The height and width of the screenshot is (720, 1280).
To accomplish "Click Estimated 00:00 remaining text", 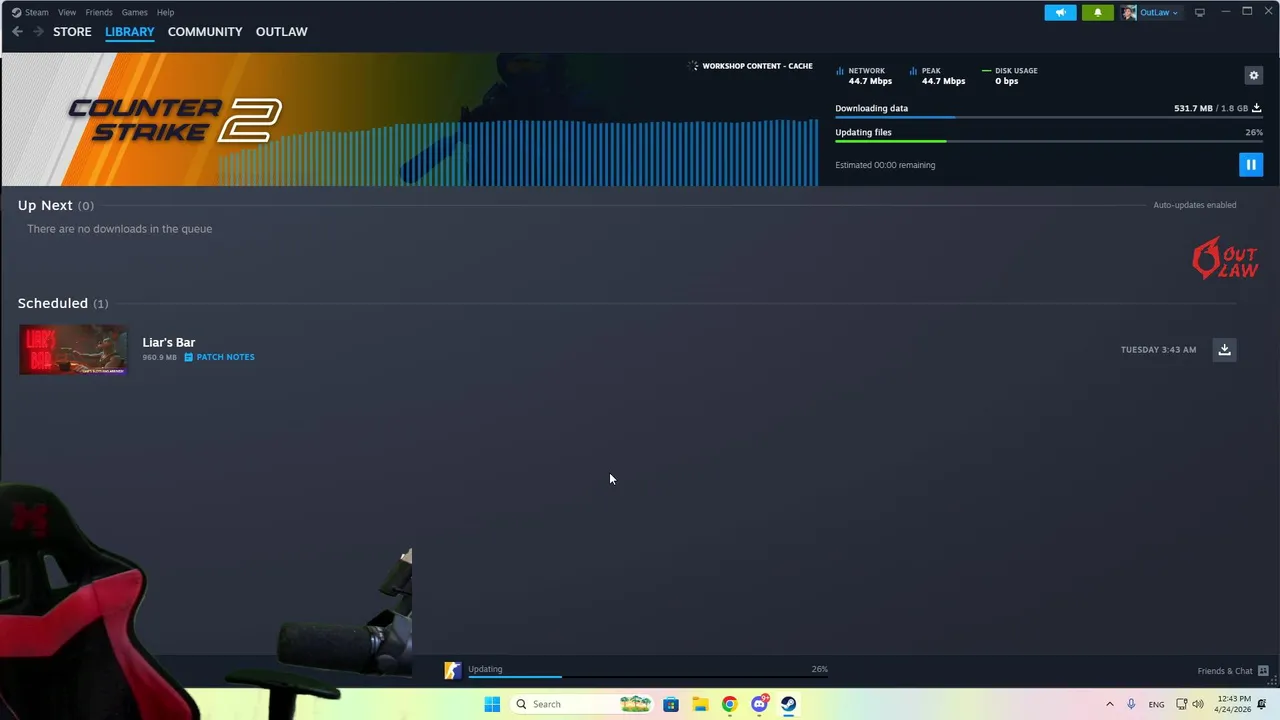I will coord(885,165).
